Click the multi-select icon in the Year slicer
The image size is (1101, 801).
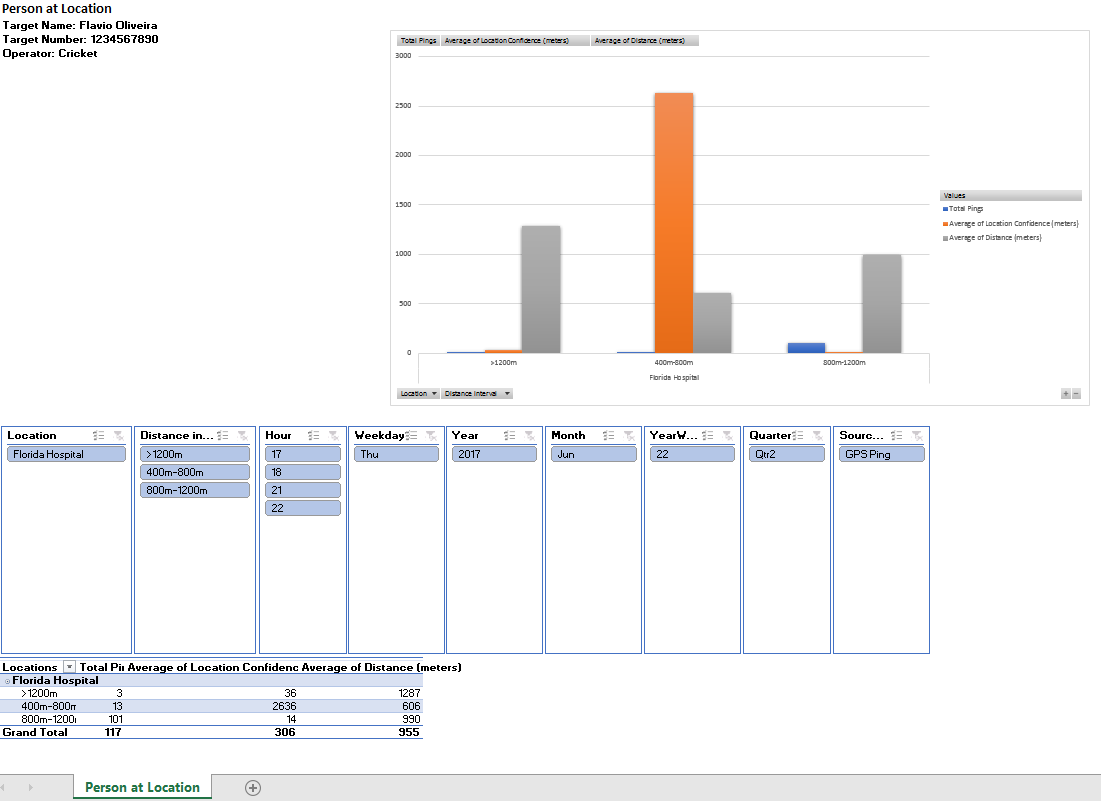point(509,436)
